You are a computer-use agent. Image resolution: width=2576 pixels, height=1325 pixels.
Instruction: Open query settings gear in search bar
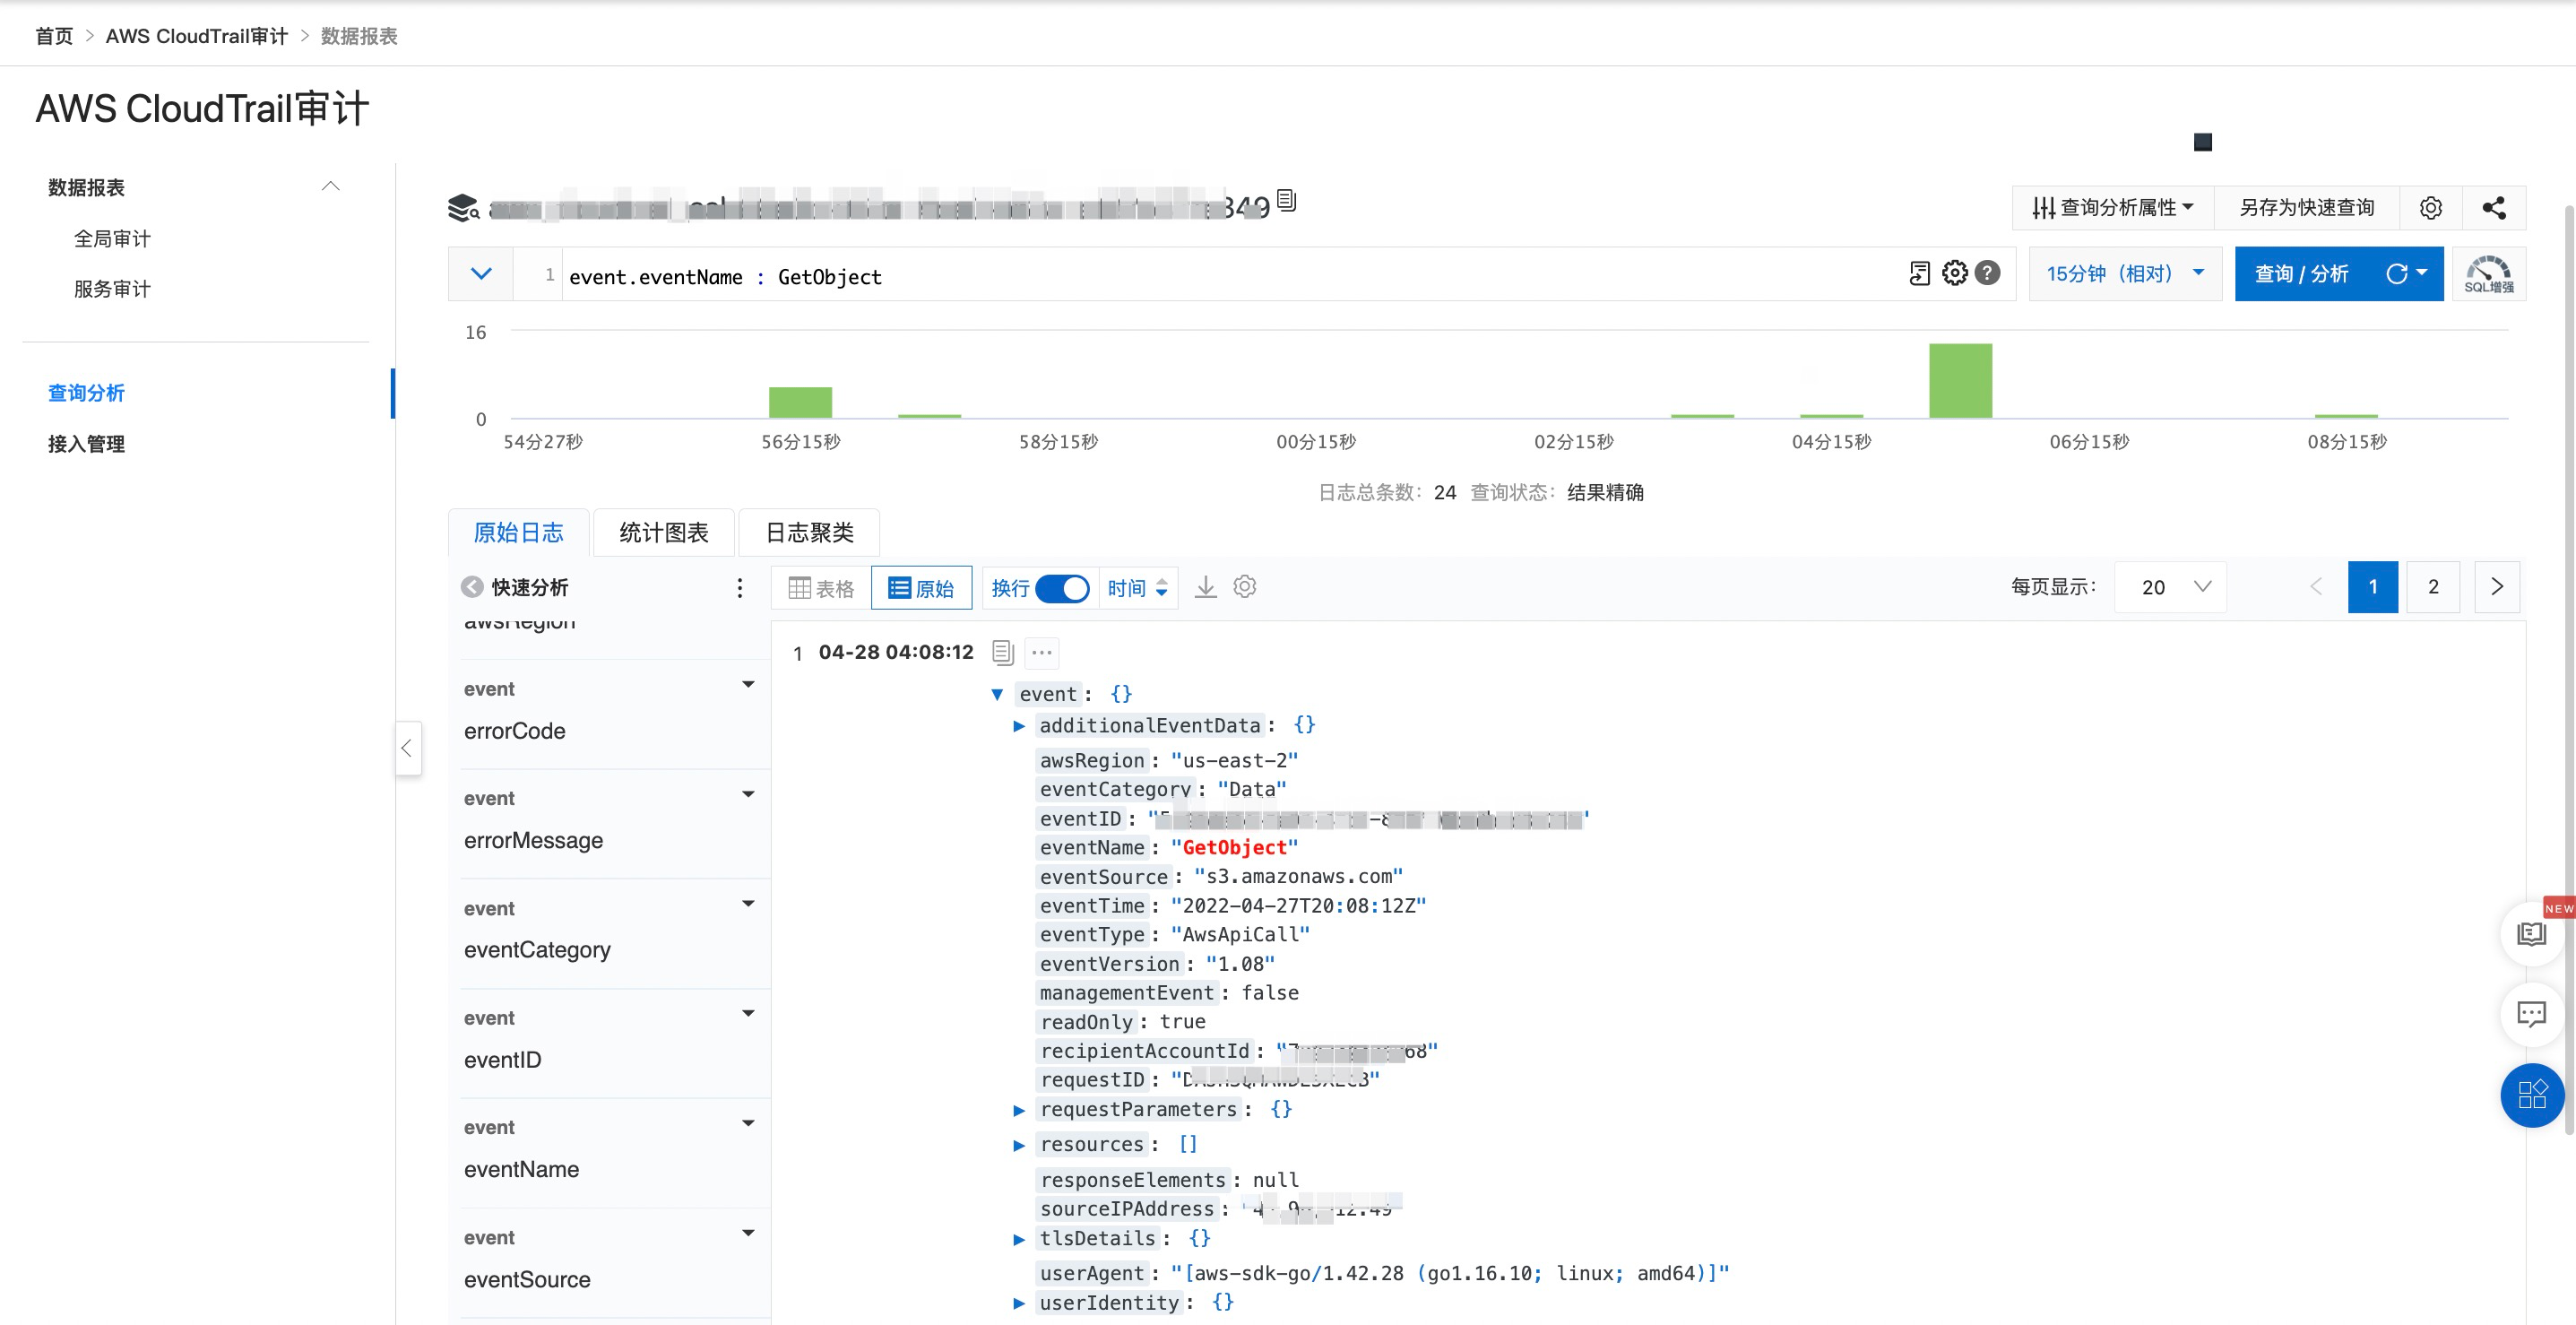click(1954, 273)
